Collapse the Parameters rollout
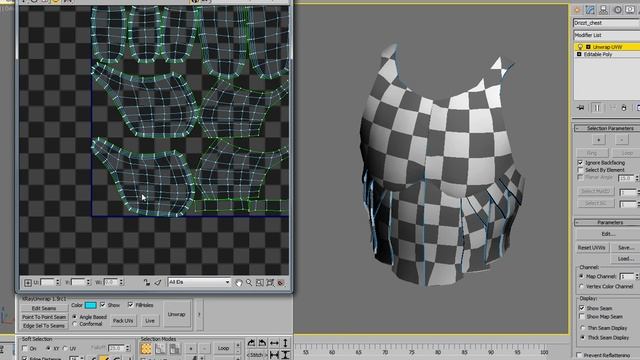Image resolution: width=640 pixels, height=360 pixels. (x=578, y=222)
